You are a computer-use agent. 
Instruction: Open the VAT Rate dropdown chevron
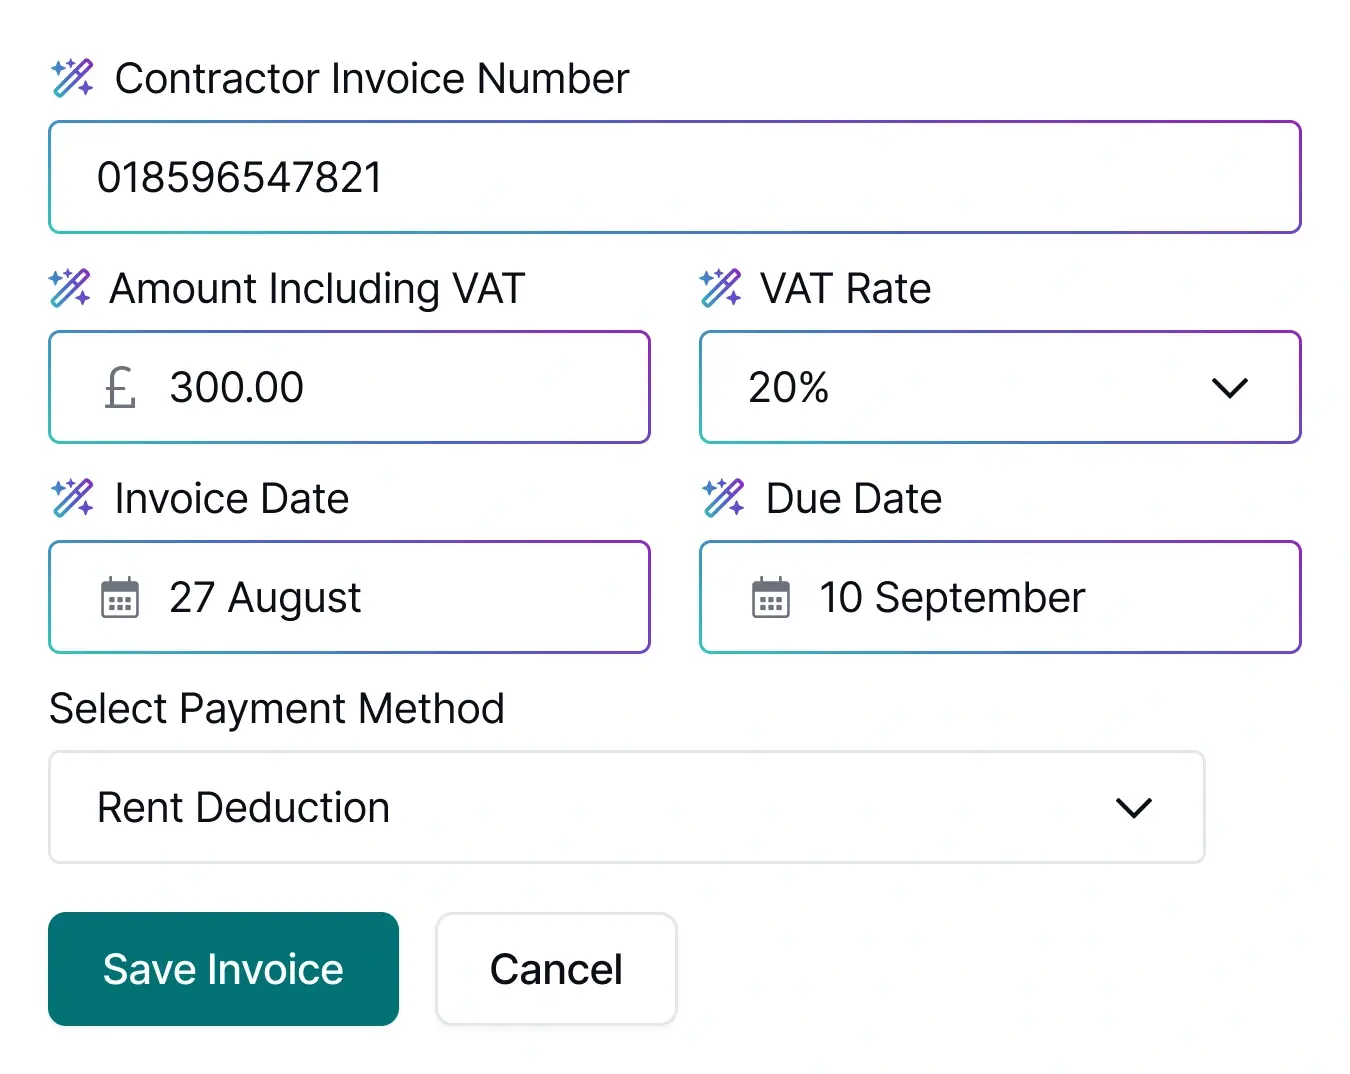1230,388
